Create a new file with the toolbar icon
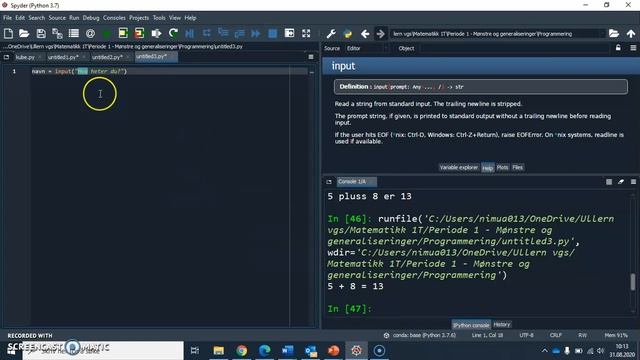 pos(8,33)
